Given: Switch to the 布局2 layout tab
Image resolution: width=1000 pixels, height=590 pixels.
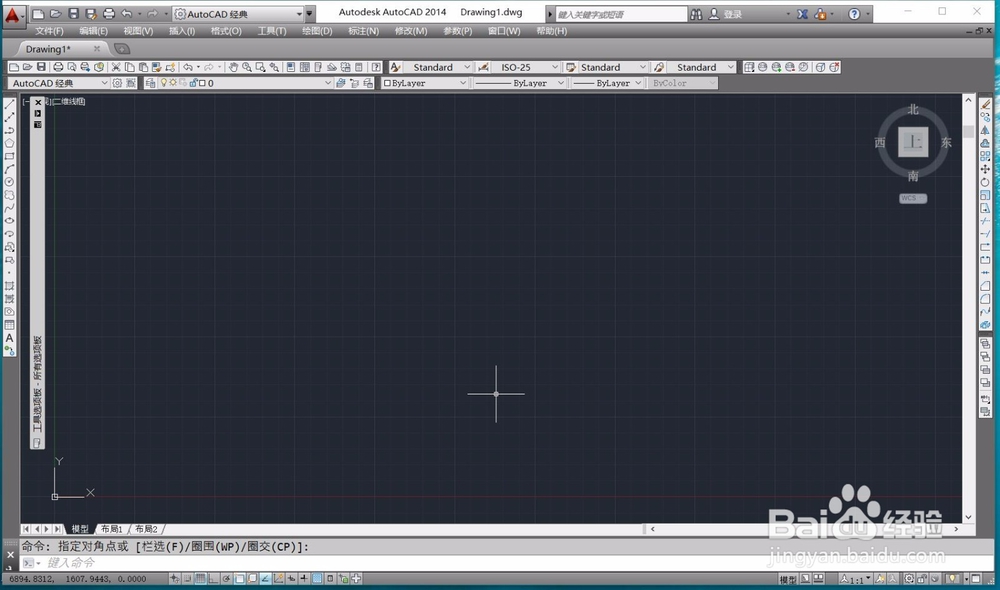Looking at the screenshot, I should click(x=146, y=529).
